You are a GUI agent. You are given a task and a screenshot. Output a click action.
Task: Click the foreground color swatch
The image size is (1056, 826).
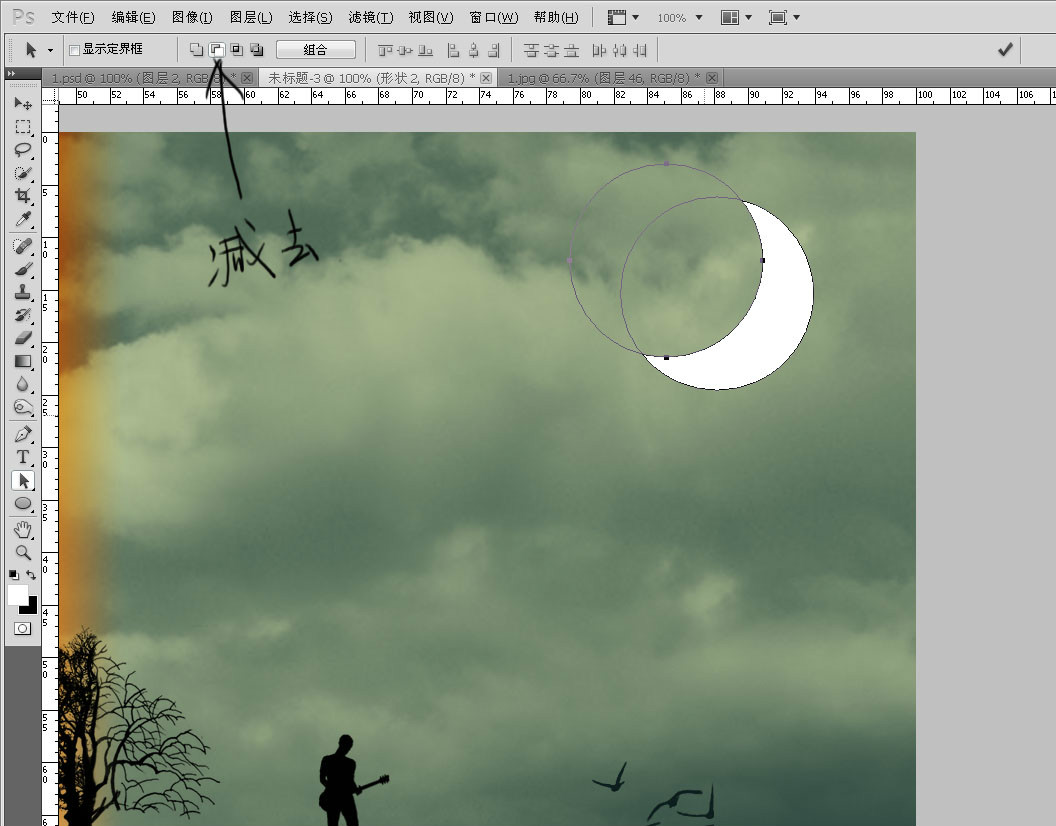(17, 594)
